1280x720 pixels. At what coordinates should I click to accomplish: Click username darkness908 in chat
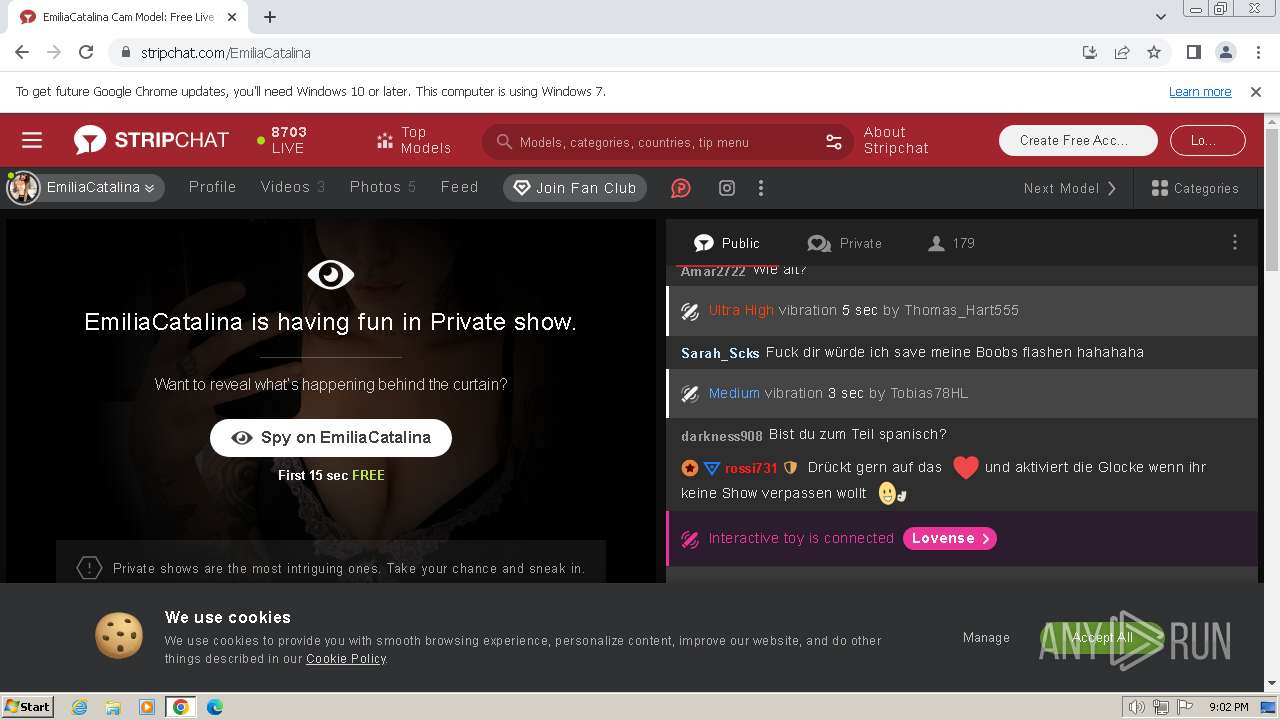722,436
